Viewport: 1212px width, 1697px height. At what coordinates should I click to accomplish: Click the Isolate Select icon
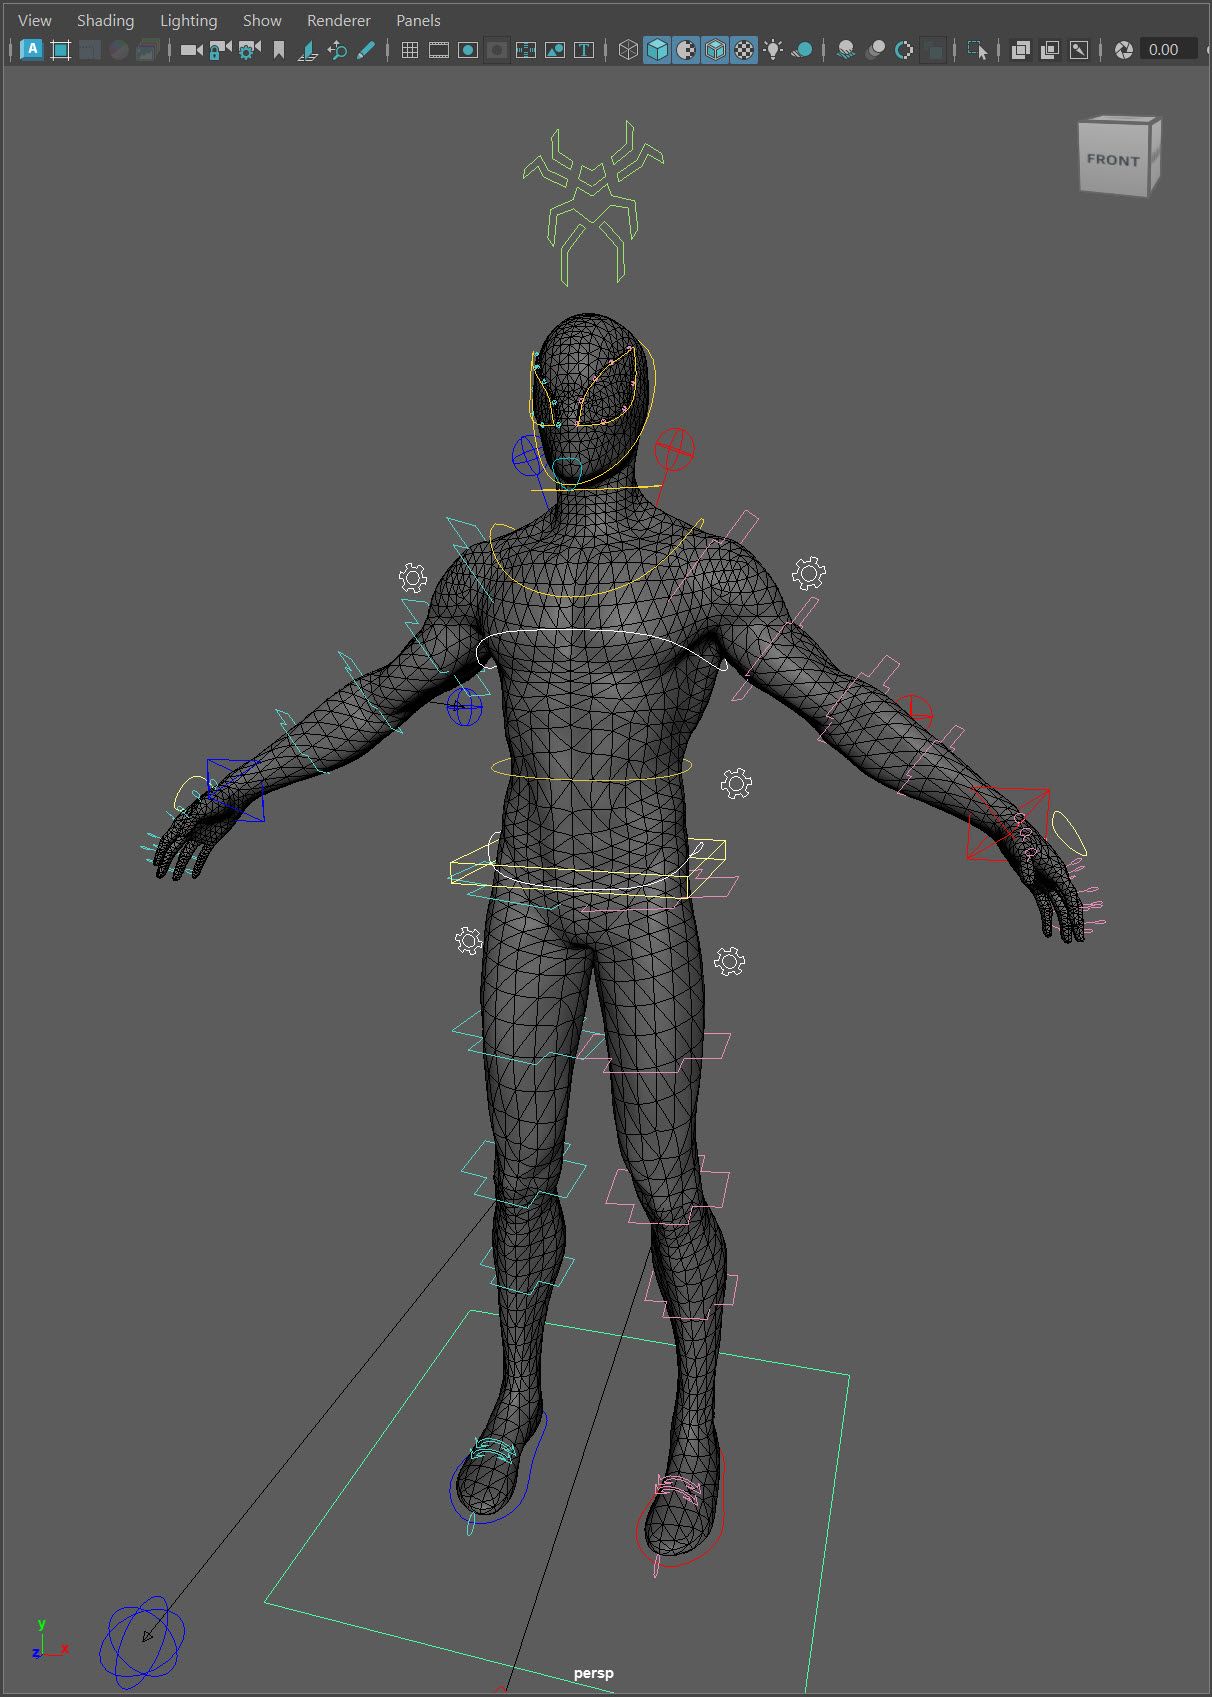pyautogui.click(x=977, y=50)
